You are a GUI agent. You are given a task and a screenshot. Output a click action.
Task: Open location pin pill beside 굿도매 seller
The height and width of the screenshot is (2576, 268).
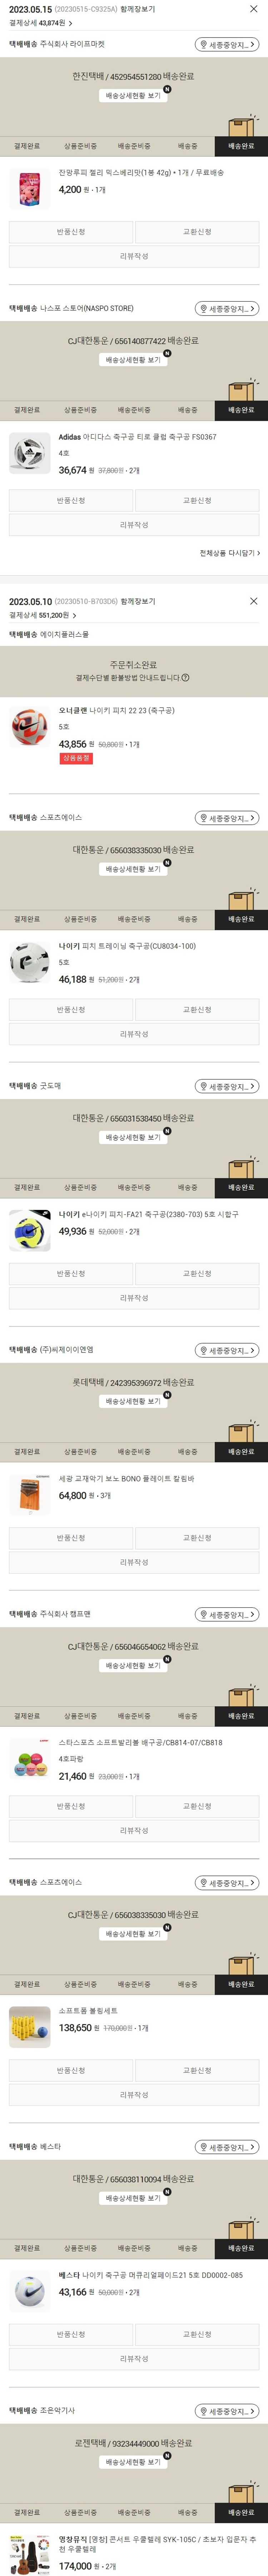tap(227, 1086)
